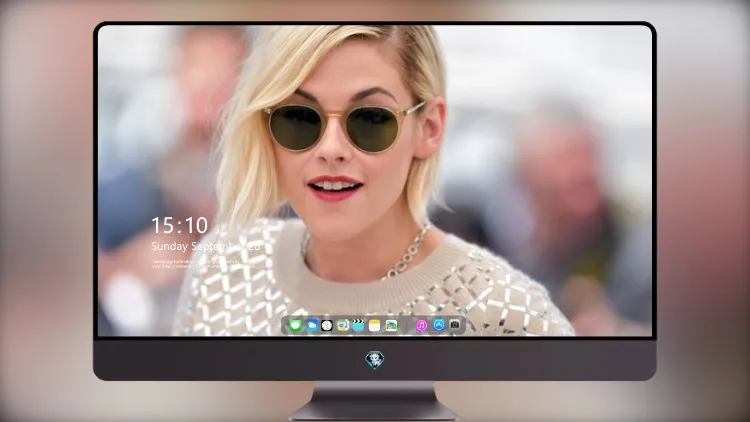Click the 15:10 clock widget
This screenshot has height=422, width=750.
pos(180,225)
